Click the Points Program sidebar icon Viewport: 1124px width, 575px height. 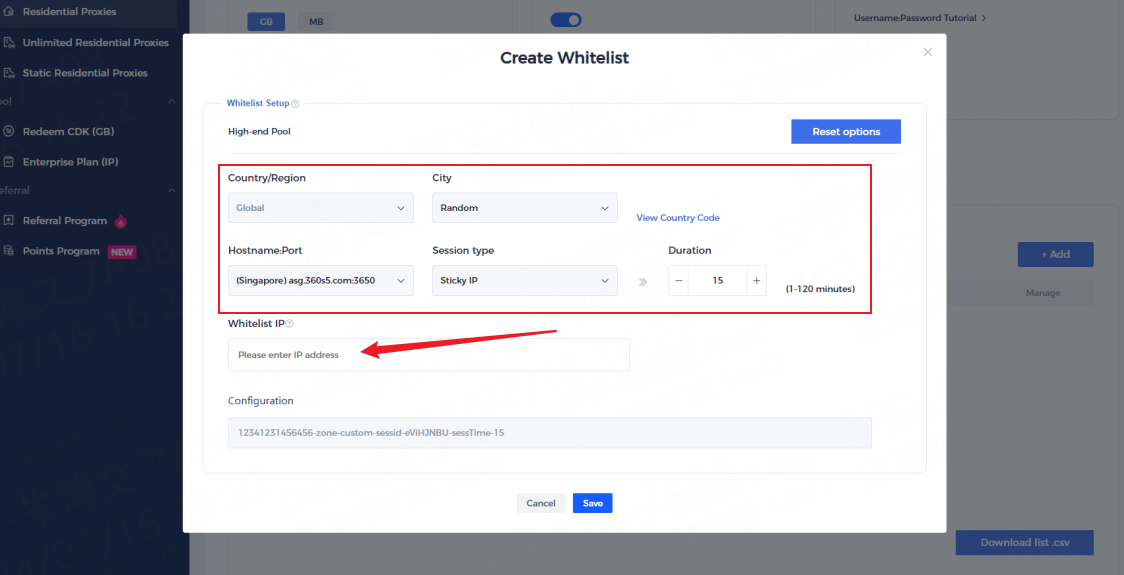click(x=9, y=251)
